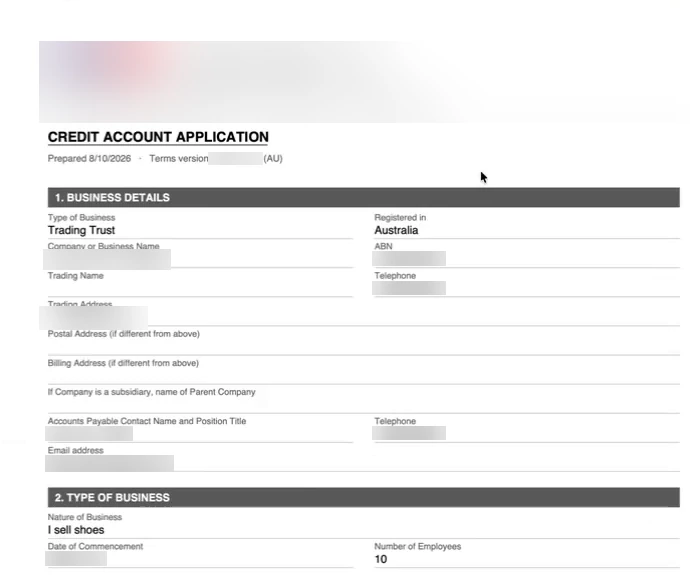Image resolution: width=690 pixels, height=575 pixels.
Task: Select the 'I sell shoes' value
Action: pyautogui.click(x=76, y=530)
